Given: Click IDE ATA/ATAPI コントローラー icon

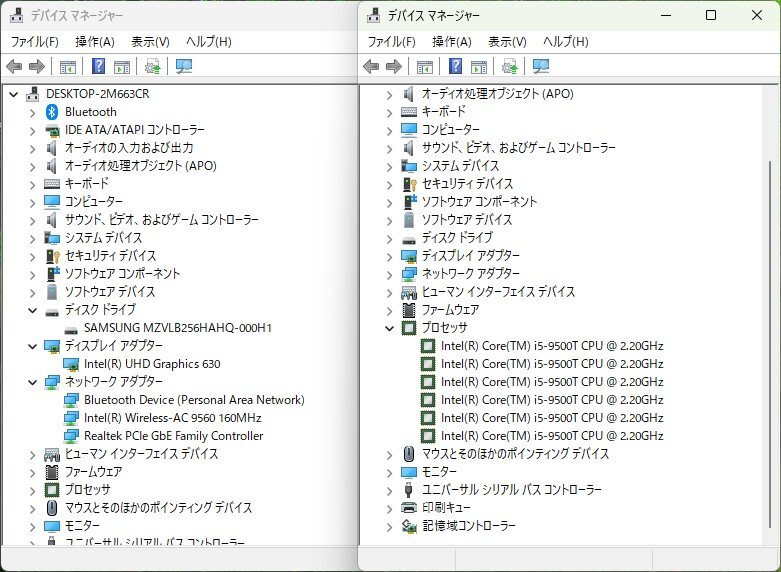Looking at the screenshot, I should coord(52,130).
